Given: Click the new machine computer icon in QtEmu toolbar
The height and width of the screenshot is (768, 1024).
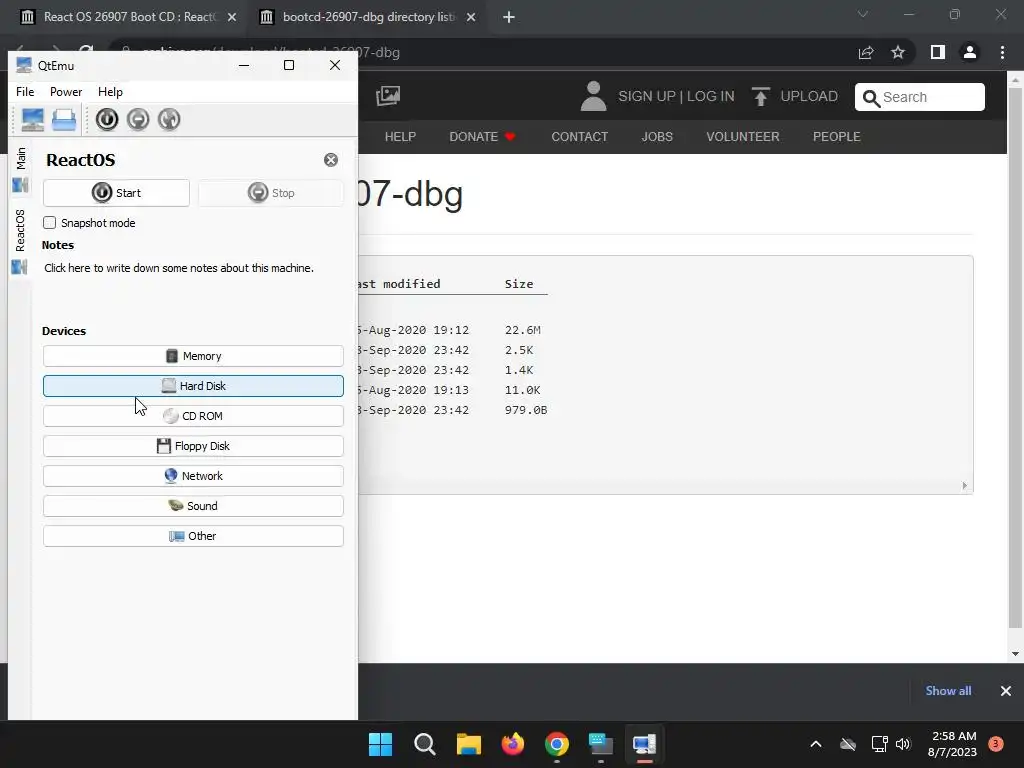Looking at the screenshot, I should coord(32,120).
